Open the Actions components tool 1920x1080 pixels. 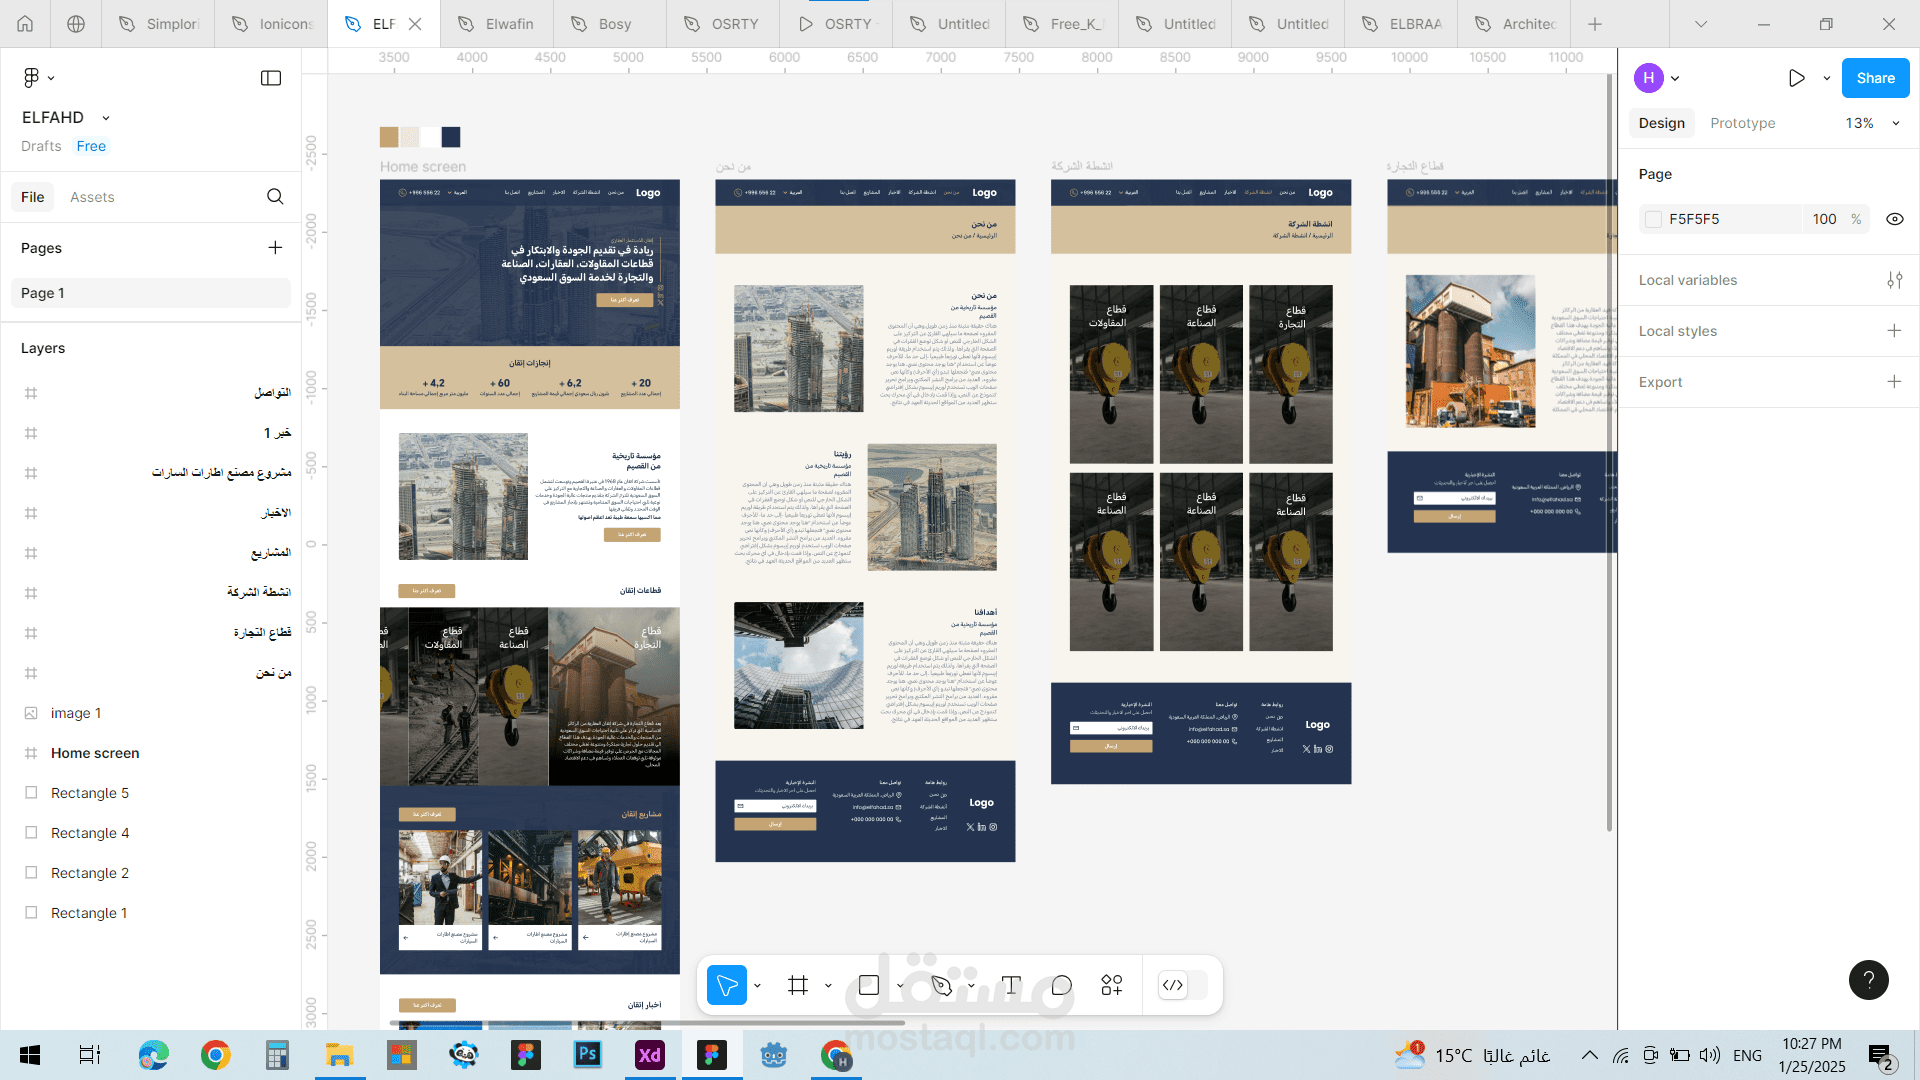point(1112,986)
